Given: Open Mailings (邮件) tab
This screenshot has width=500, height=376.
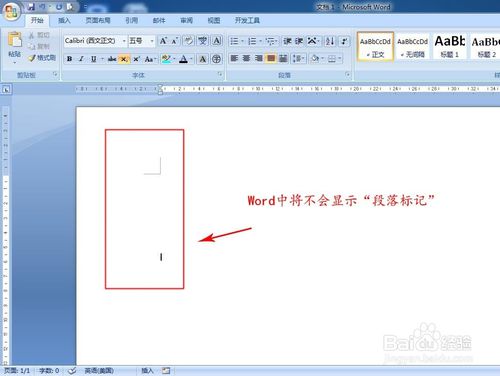Looking at the screenshot, I should (159, 20).
